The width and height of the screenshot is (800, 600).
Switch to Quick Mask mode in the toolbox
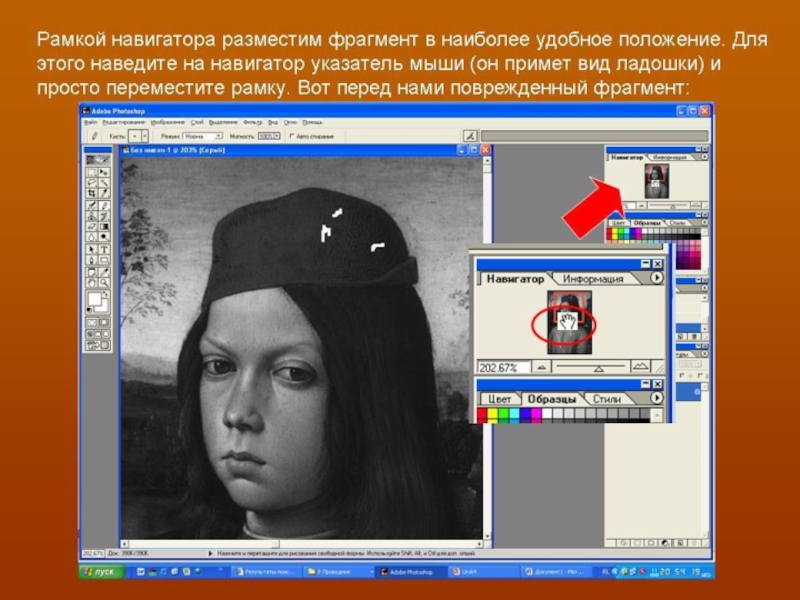pyautogui.click(x=104, y=322)
